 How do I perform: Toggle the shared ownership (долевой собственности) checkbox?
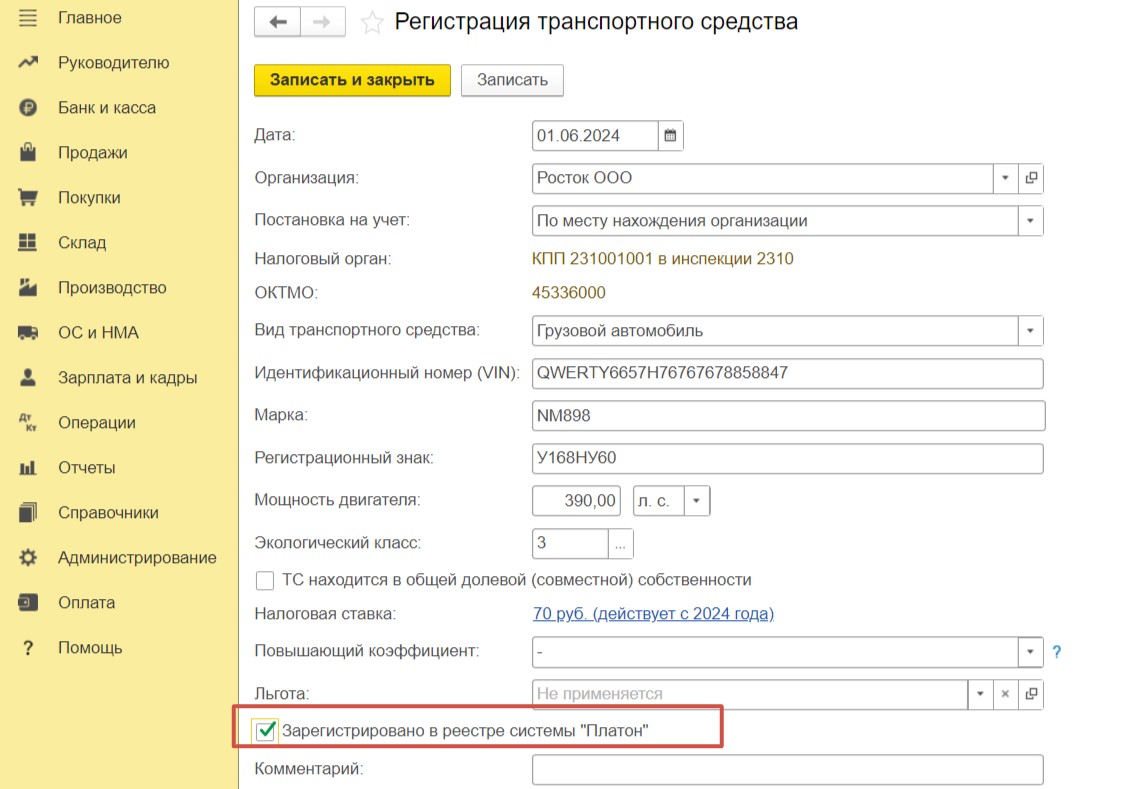pyautogui.click(x=265, y=580)
